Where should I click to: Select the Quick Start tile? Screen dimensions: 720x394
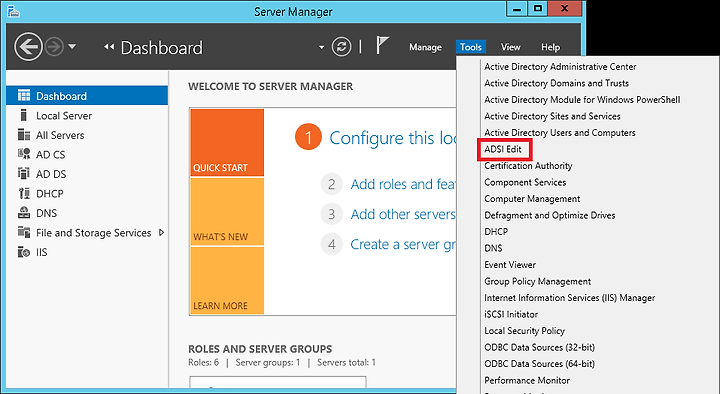(x=227, y=142)
